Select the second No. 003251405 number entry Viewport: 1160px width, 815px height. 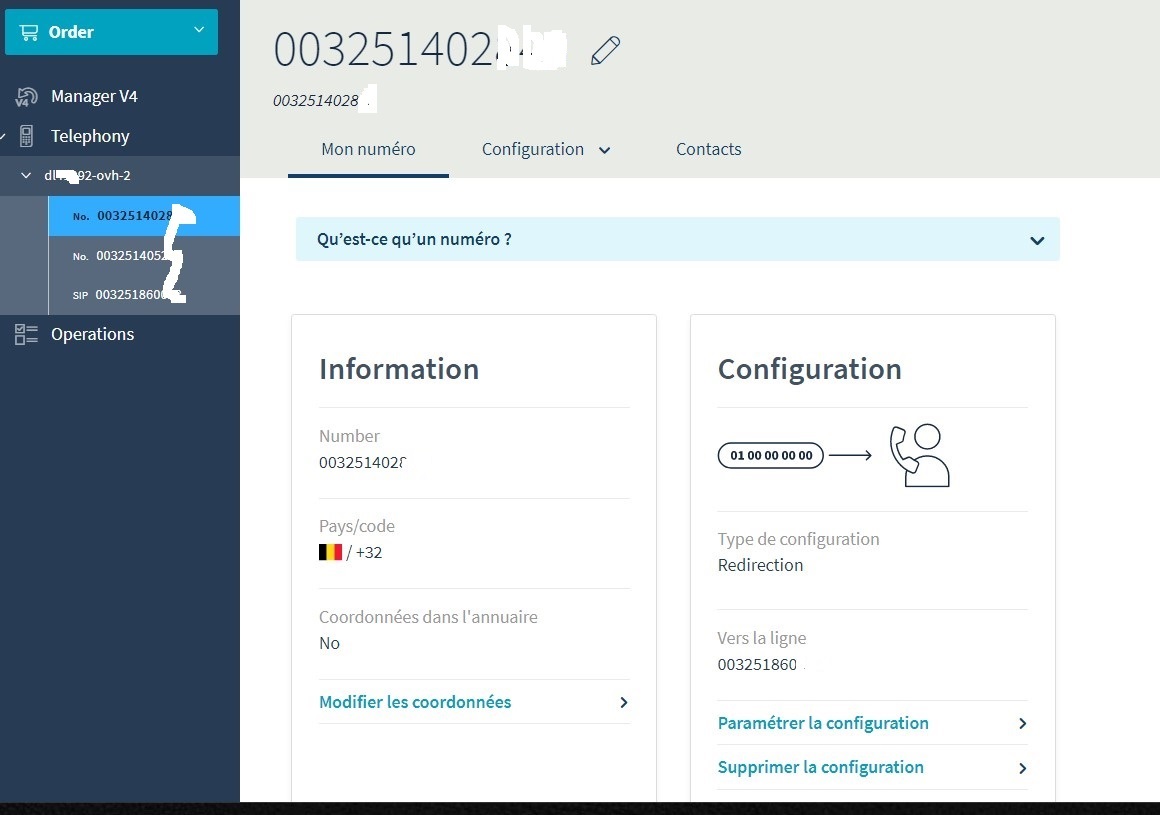click(x=130, y=256)
